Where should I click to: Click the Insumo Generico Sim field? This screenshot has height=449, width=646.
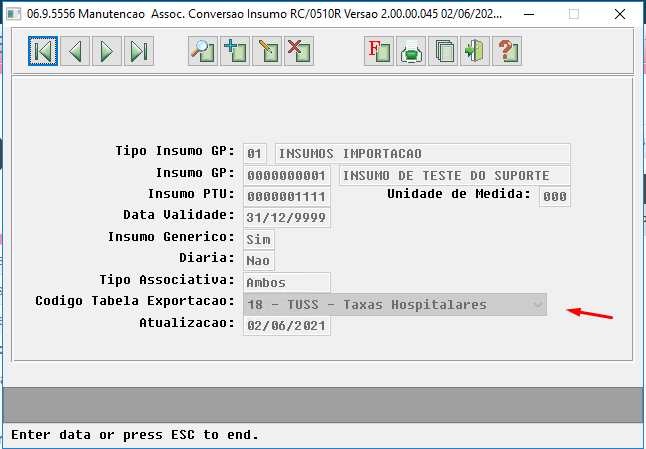click(x=259, y=240)
